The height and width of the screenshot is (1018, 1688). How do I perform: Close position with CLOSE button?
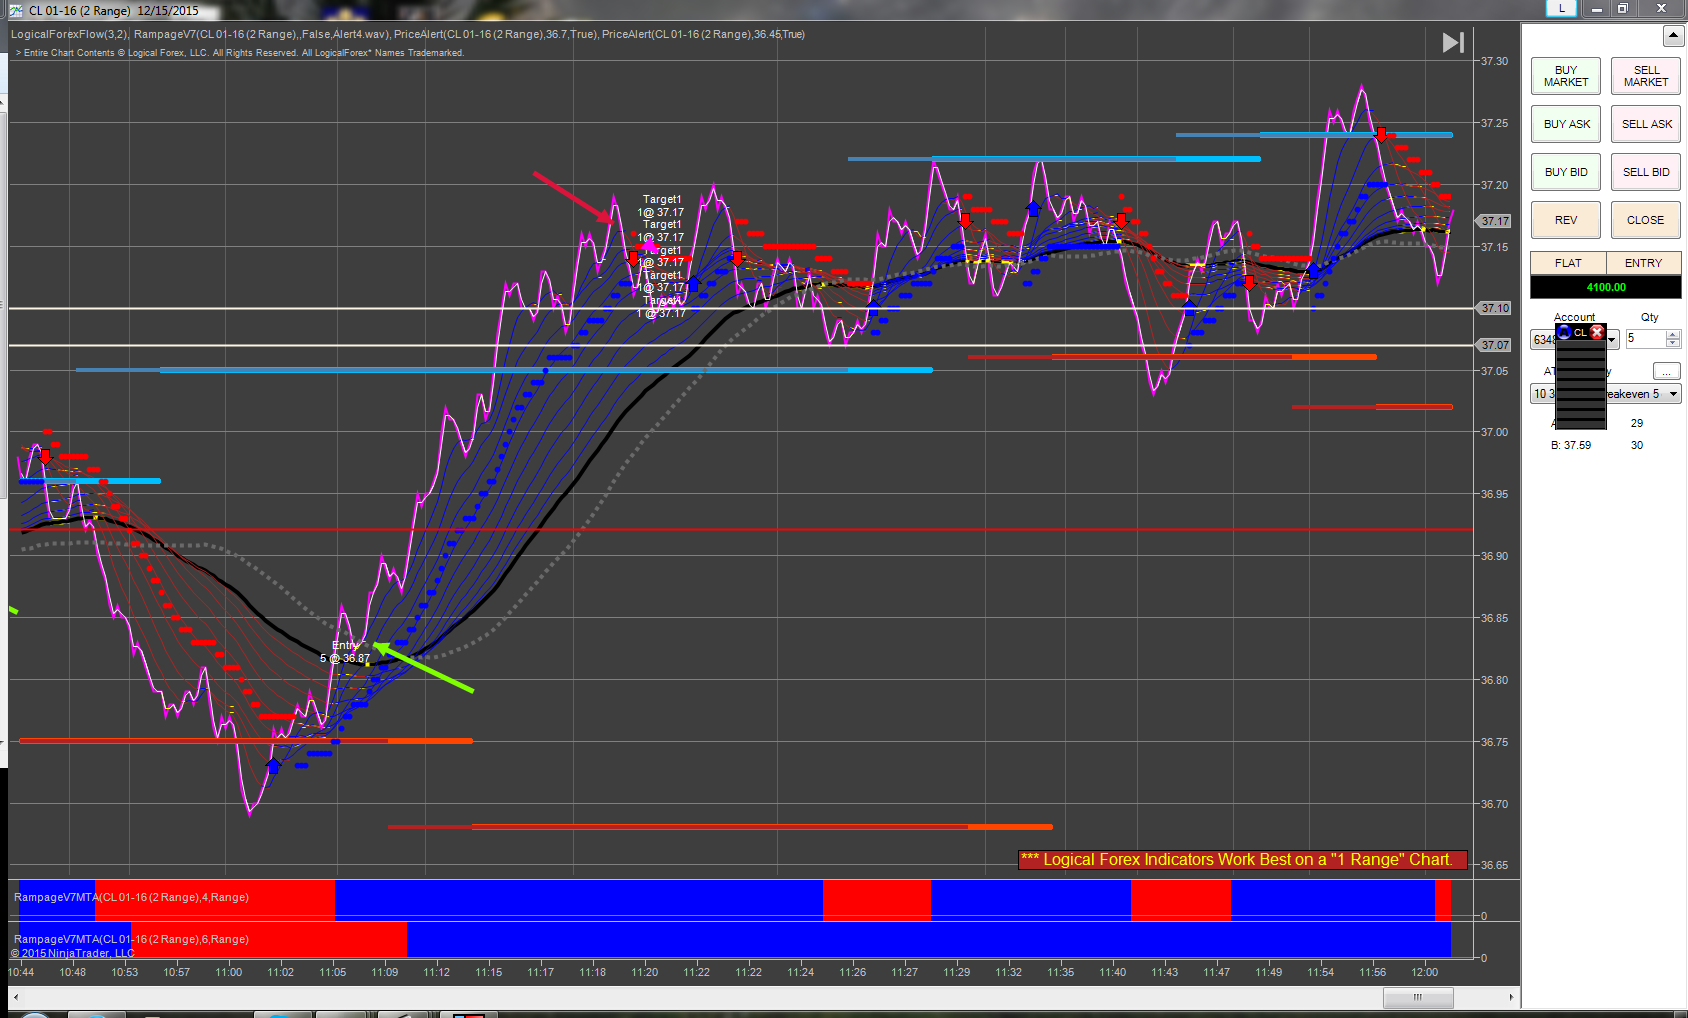tap(1646, 220)
